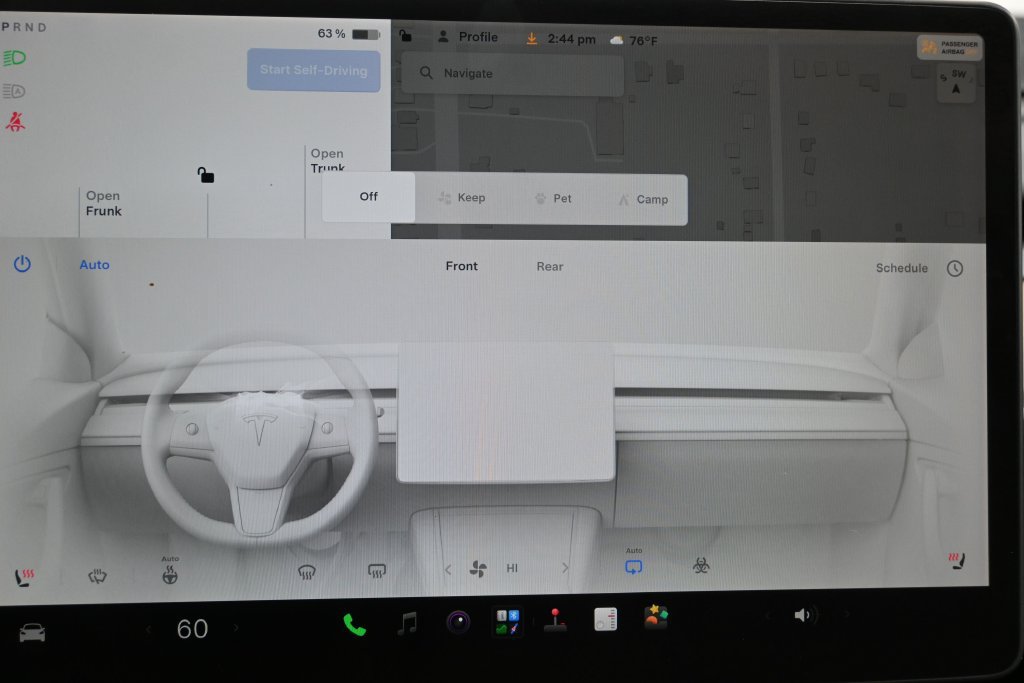1024x683 pixels.
Task: Open the all apps launcher
Action: pyautogui.click(x=507, y=621)
